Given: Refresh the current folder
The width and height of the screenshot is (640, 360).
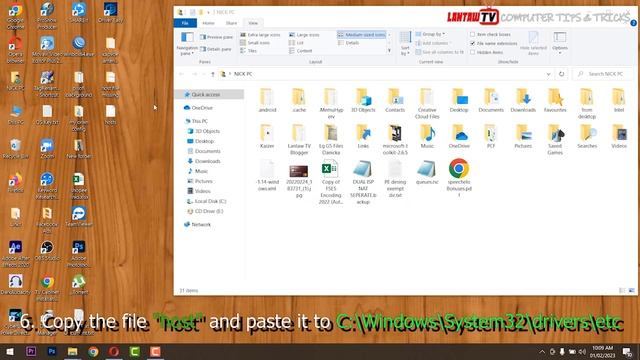Looking at the screenshot, I should tap(562, 74).
